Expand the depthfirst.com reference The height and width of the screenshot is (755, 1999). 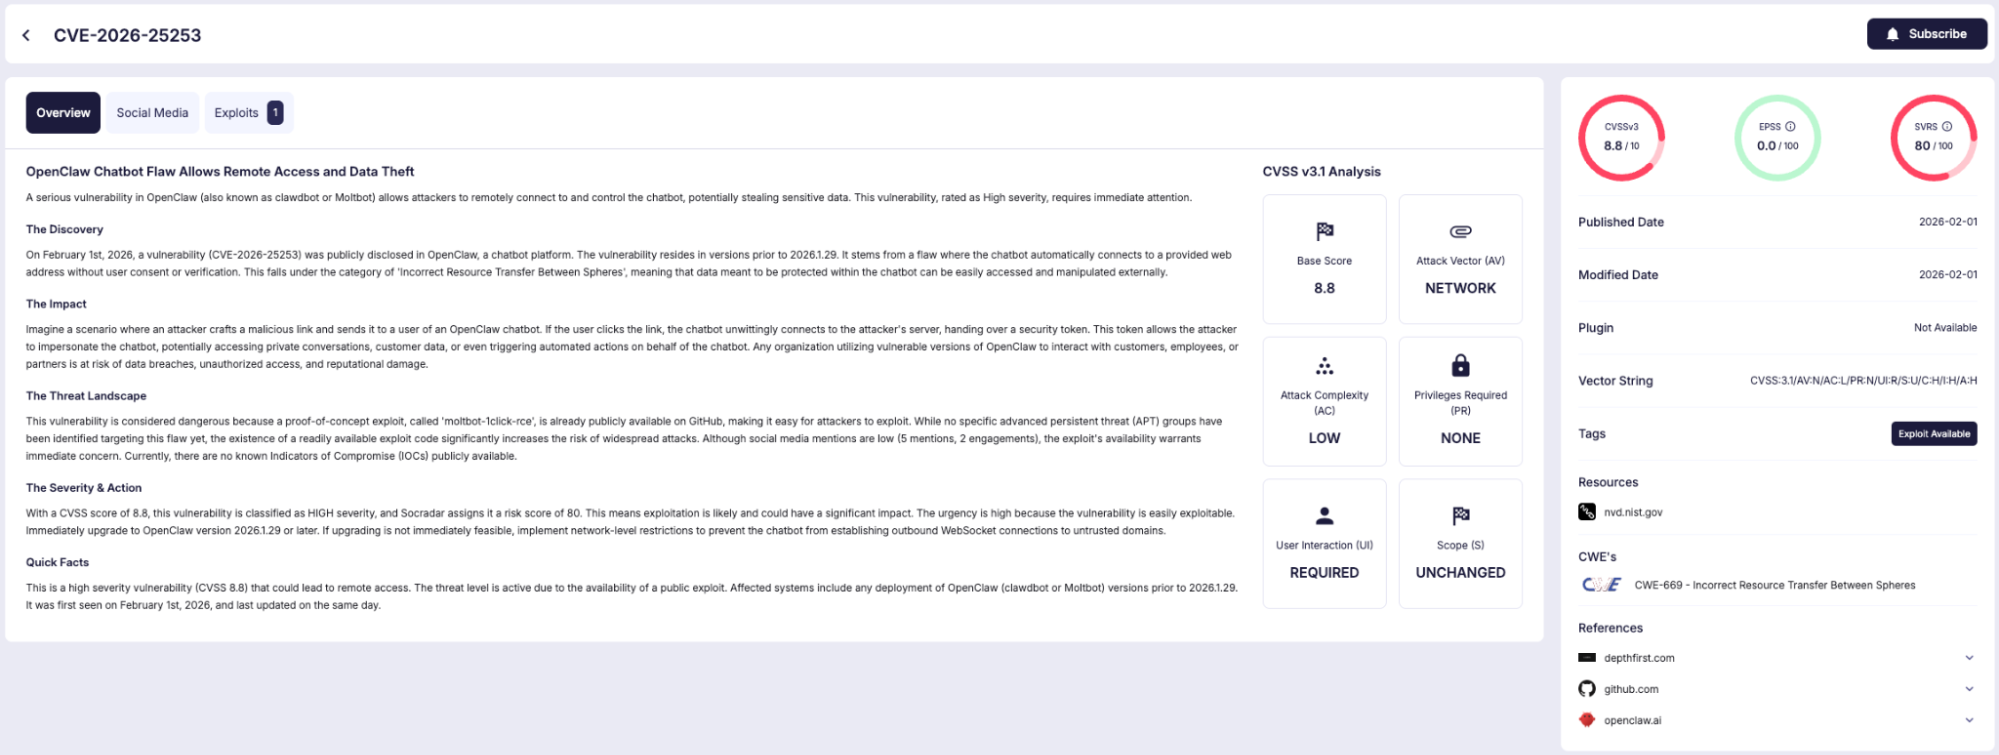[1969, 658]
